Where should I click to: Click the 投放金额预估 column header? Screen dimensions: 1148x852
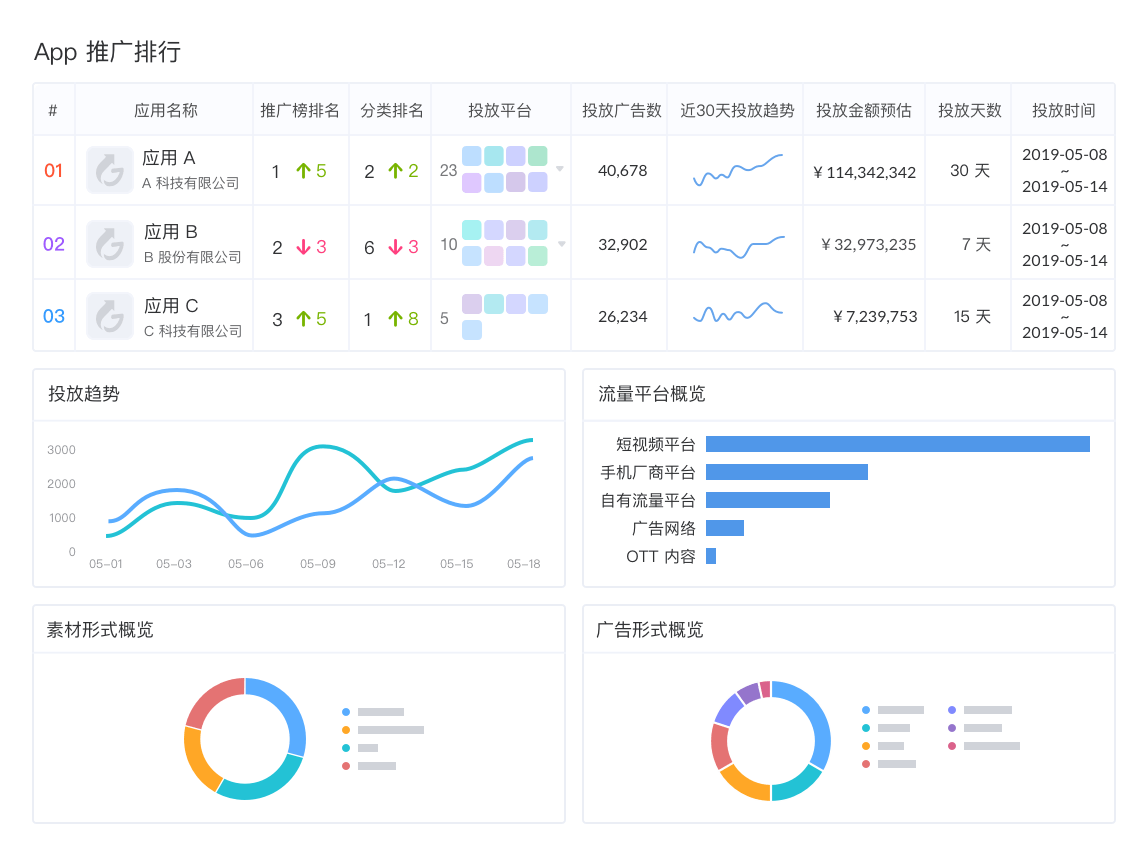(x=863, y=110)
